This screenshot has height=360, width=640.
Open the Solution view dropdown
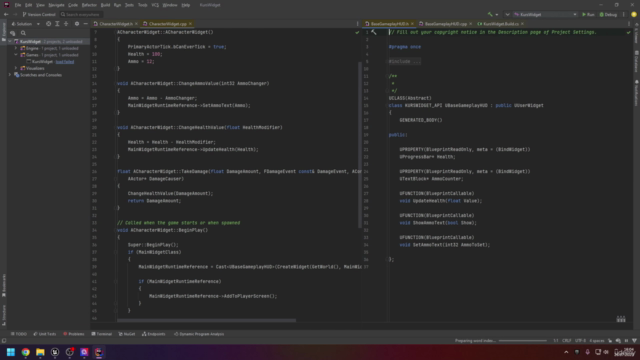25,24
